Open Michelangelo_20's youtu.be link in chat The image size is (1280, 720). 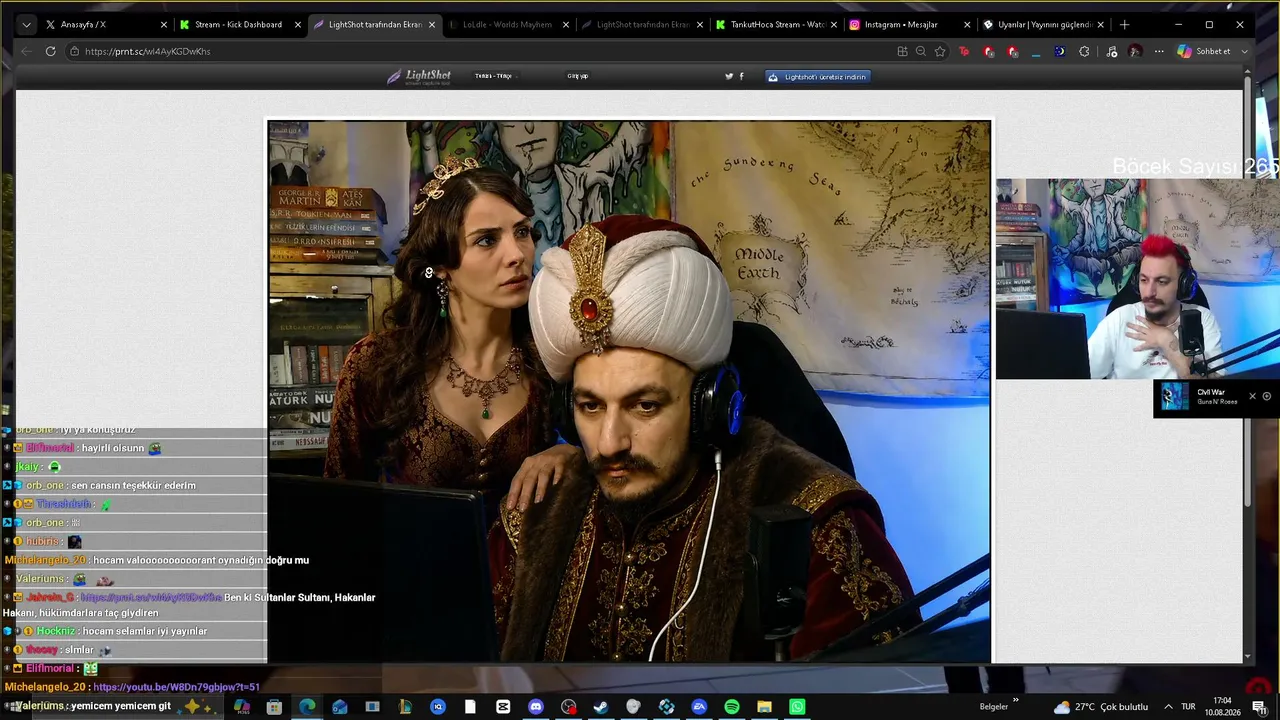click(176, 687)
